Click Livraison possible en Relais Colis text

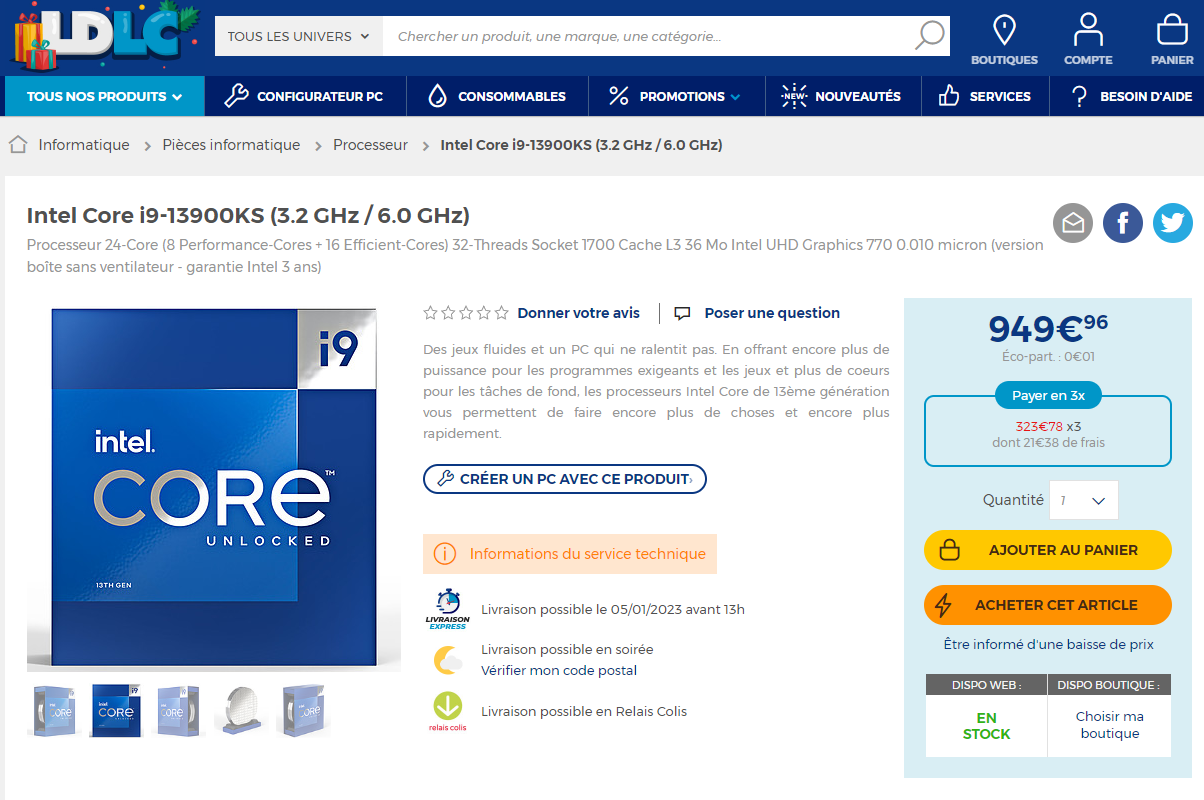[584, 711]
